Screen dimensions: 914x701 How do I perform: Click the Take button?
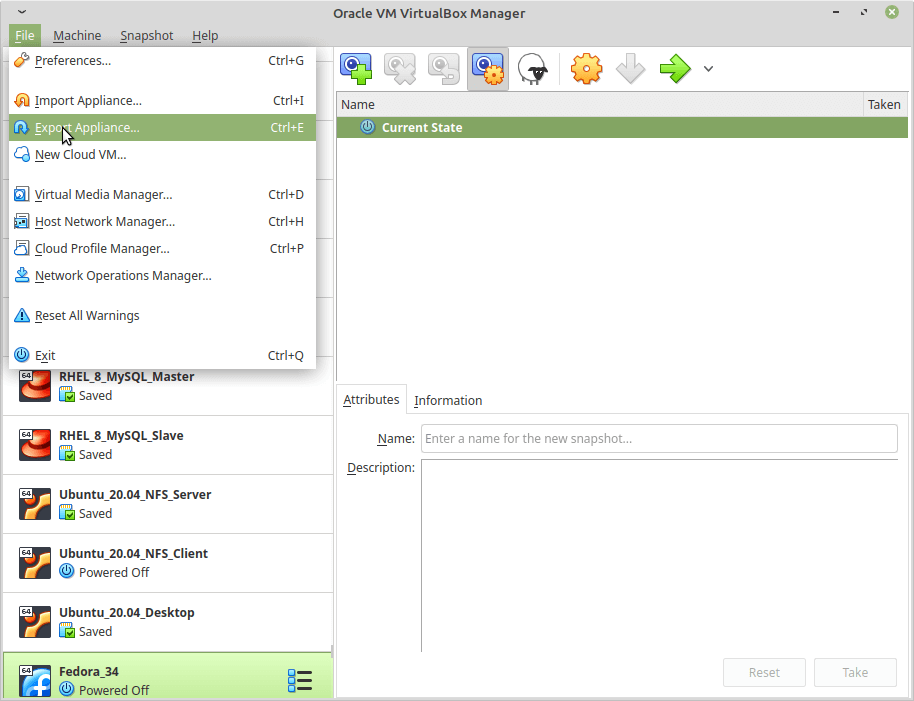click(855, 672)
